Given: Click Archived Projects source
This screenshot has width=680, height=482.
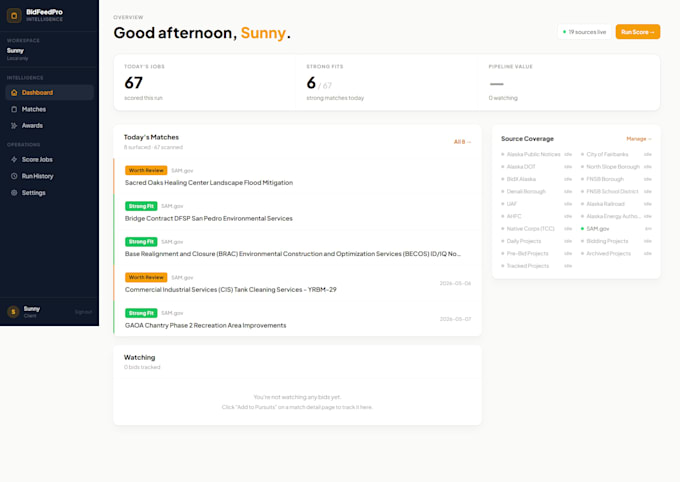Looking at the screenshot, I should coord(616,253).
